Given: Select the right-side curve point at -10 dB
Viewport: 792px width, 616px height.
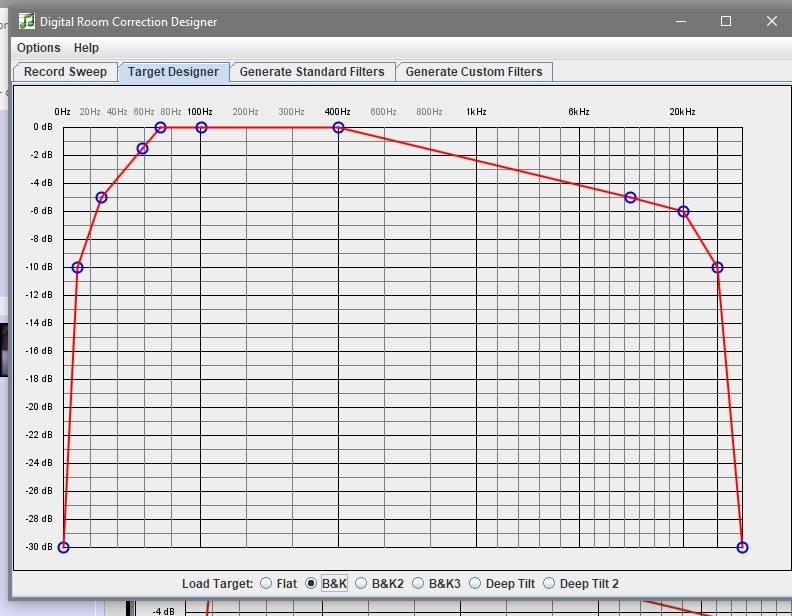Looking at the screenshot, I should click(717, 268).
